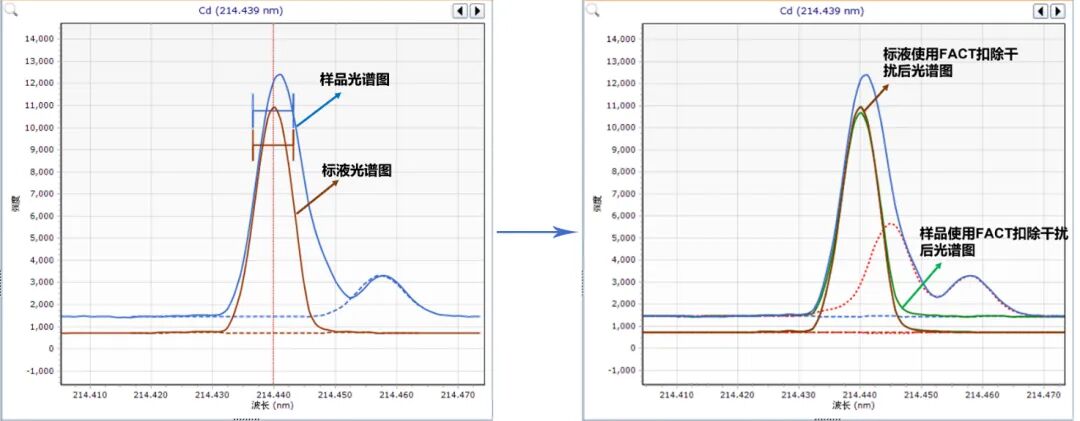1080x421 pixels.
Task: Click the blue sample peak in left chart
Action: pyautogui.click(x=279, y=74)
